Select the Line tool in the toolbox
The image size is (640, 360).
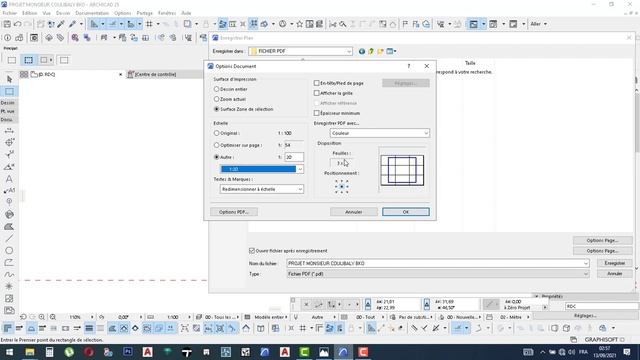[x=9, y=238]
